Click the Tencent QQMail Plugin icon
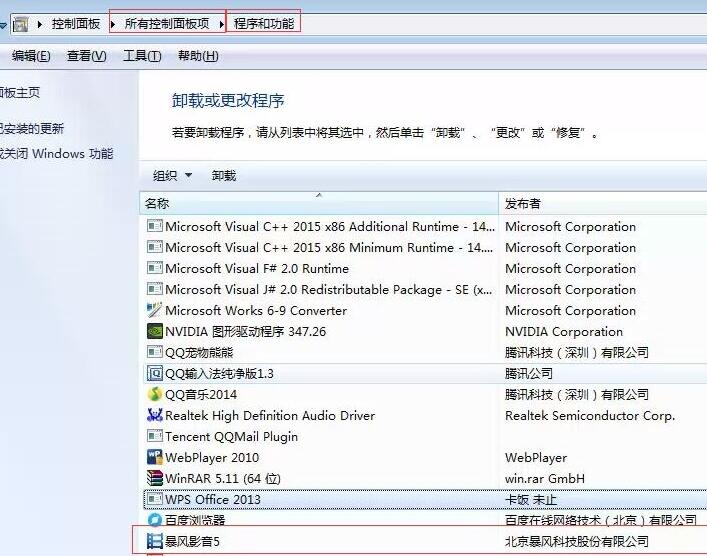 pos(155,436)
